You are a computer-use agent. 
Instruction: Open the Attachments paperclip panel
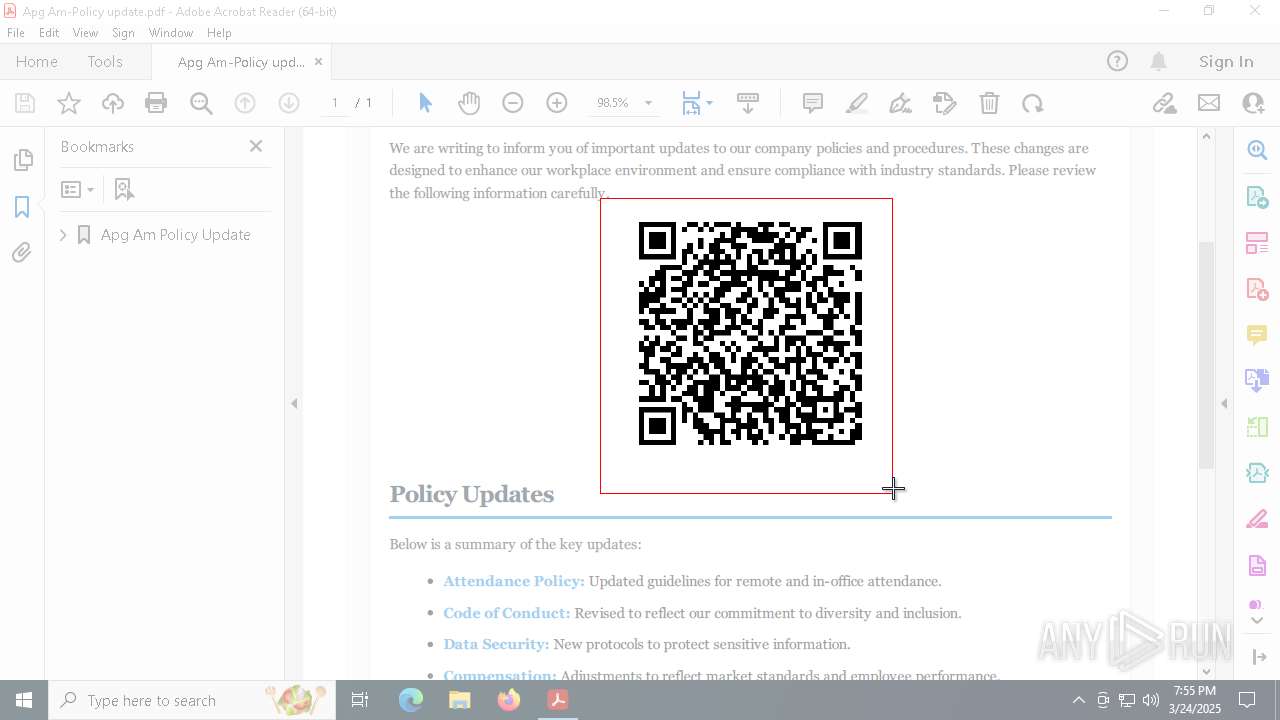[22, 252]
